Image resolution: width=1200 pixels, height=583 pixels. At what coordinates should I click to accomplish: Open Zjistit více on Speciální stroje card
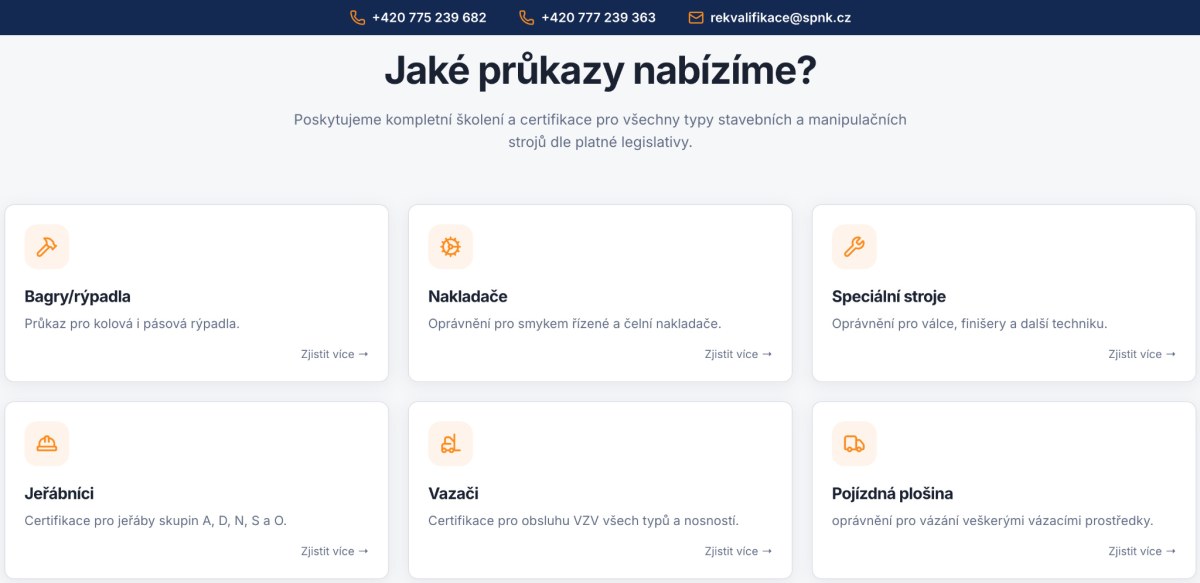(x=1142, y=354)
